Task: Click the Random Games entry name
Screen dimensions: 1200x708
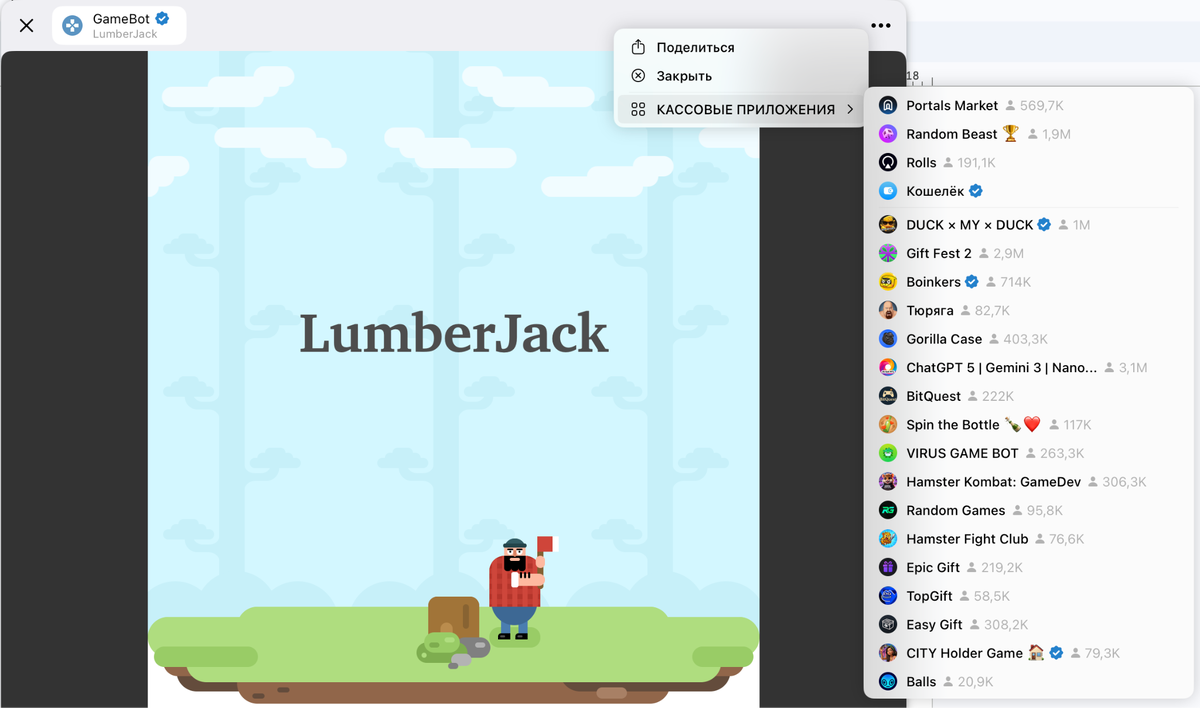Action: click(955, 510)
